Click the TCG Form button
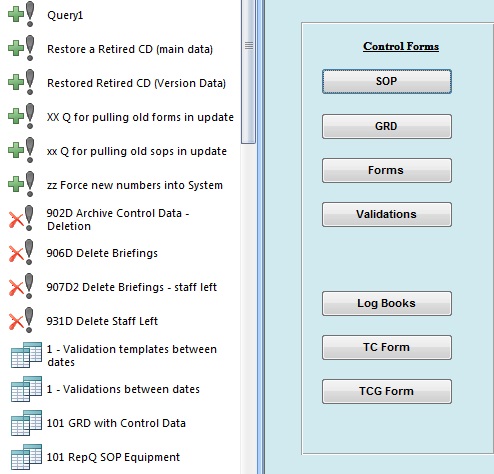Viewport: 494px width, 474px height. [x=387, y=391]
